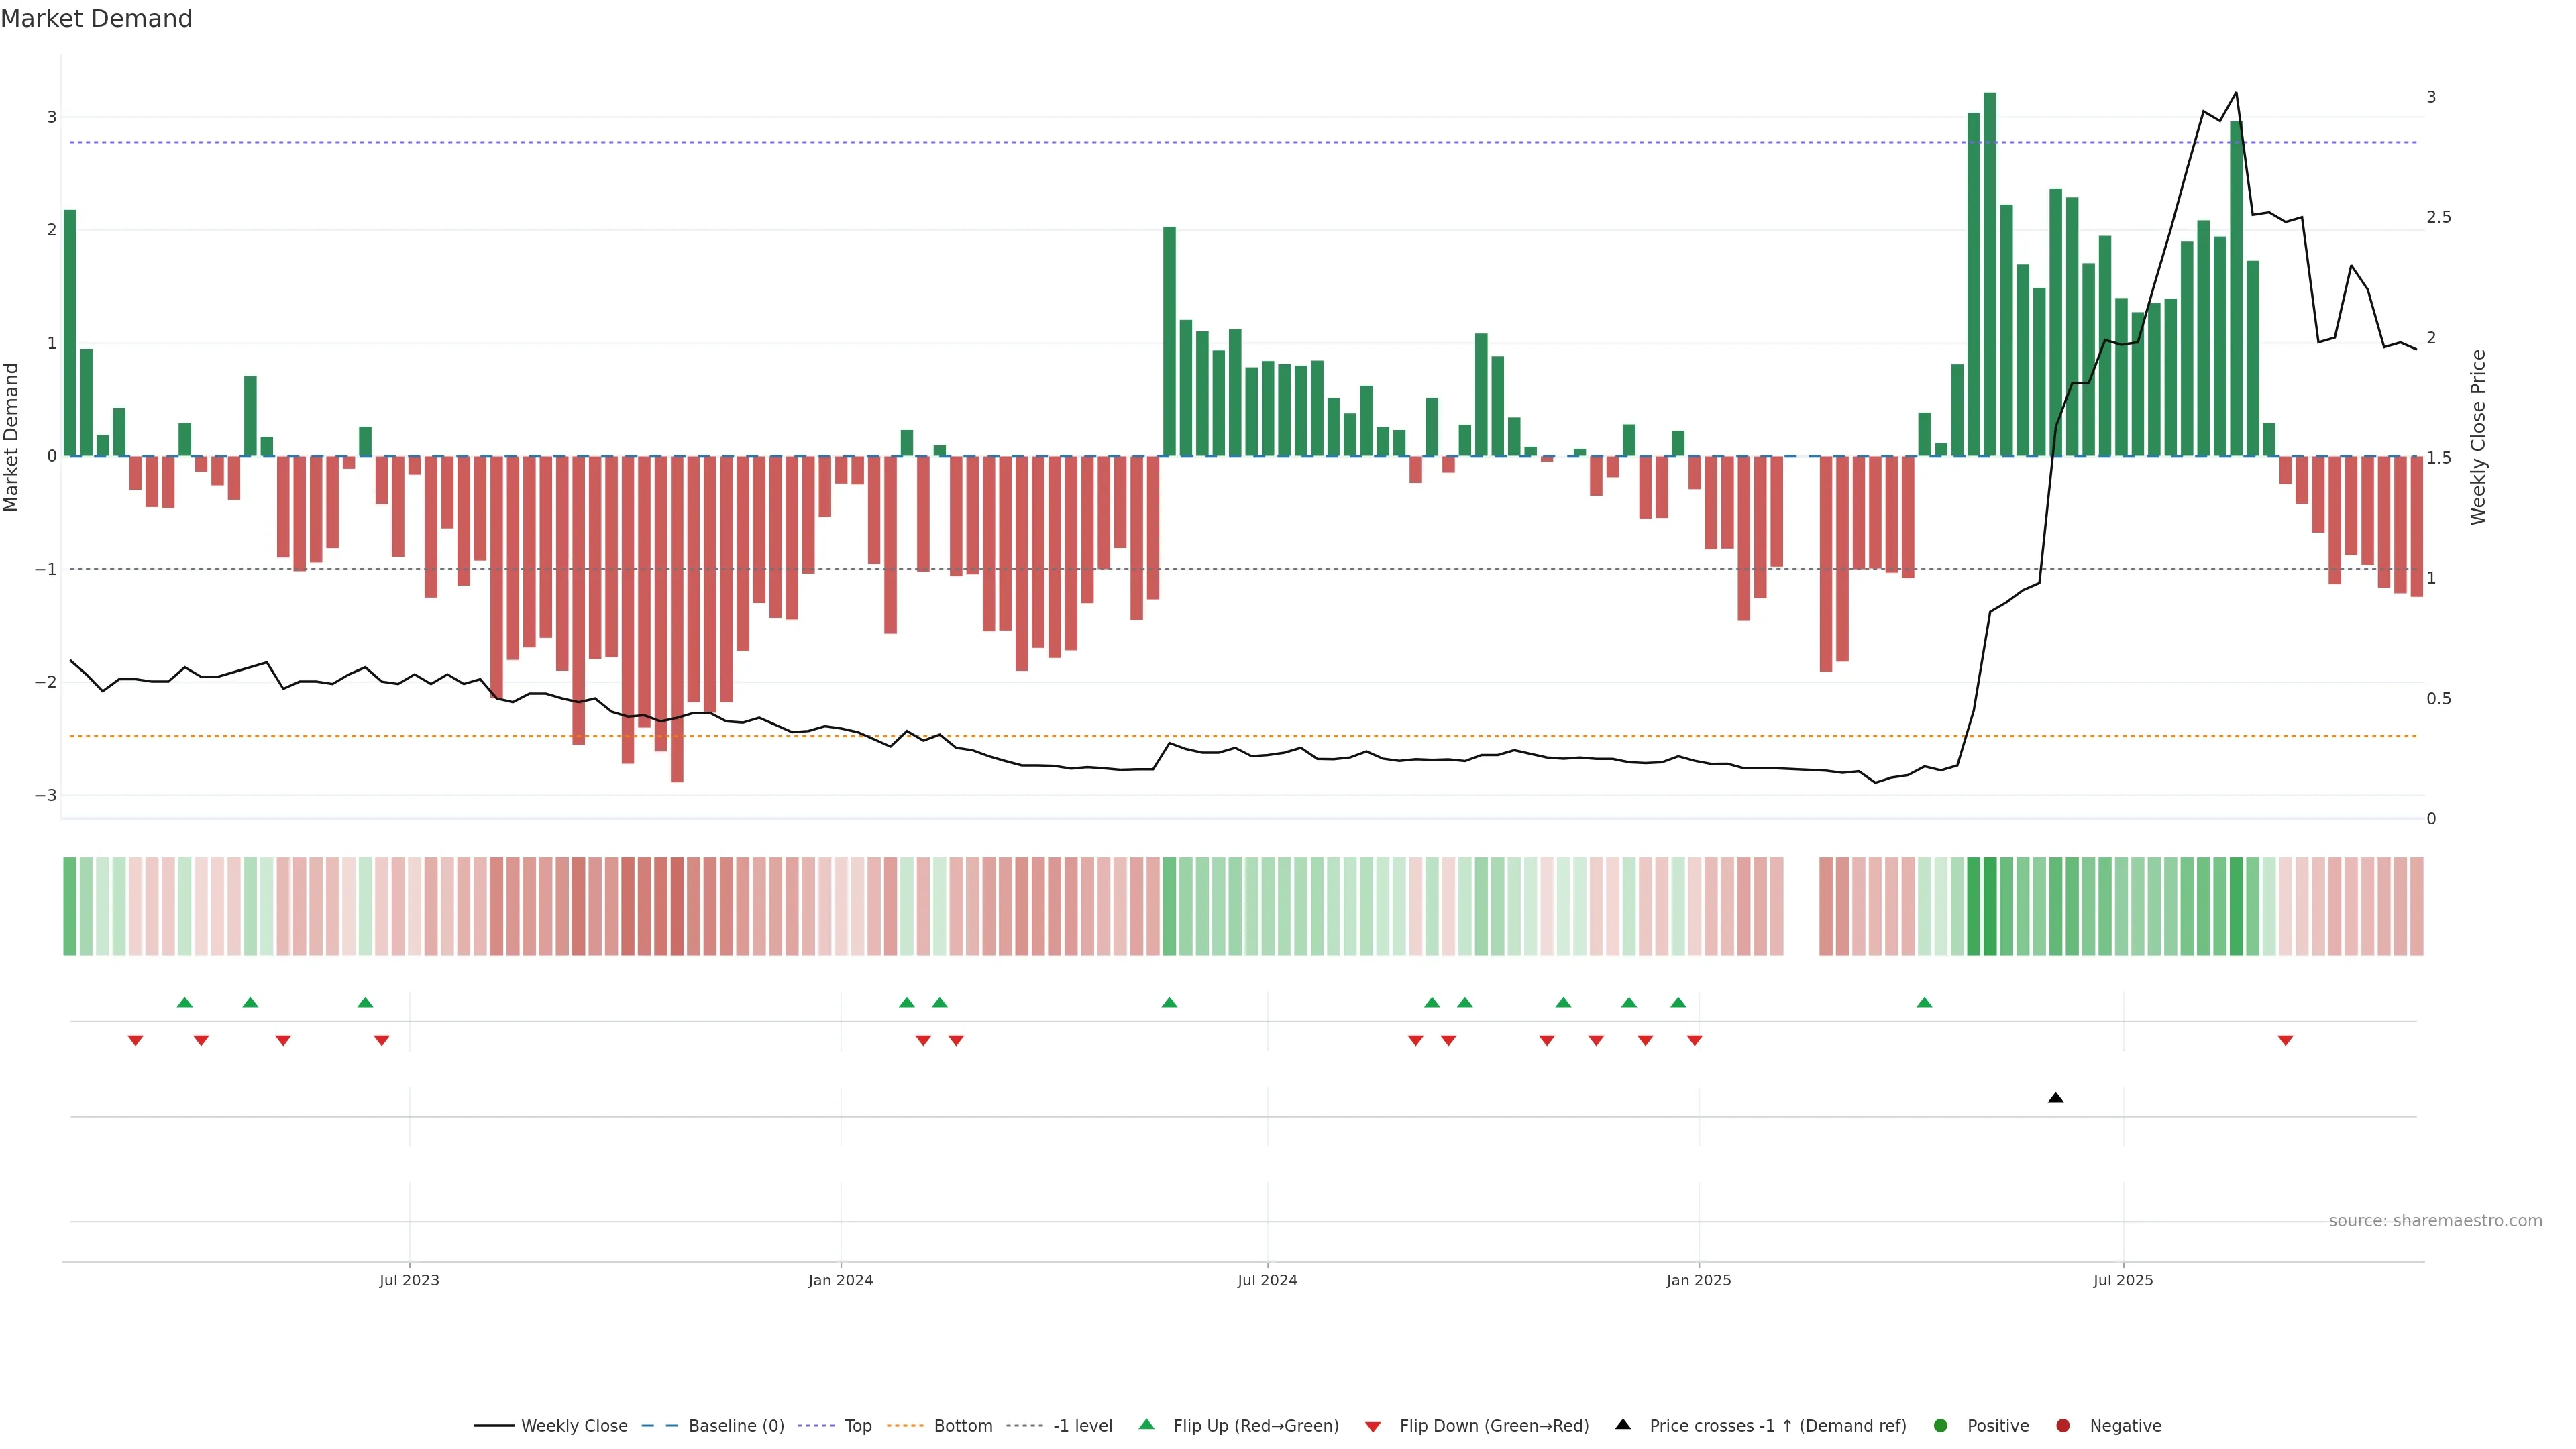
Task: Click the Jan 2025 axis label
Action: tap(1698, 1280)
